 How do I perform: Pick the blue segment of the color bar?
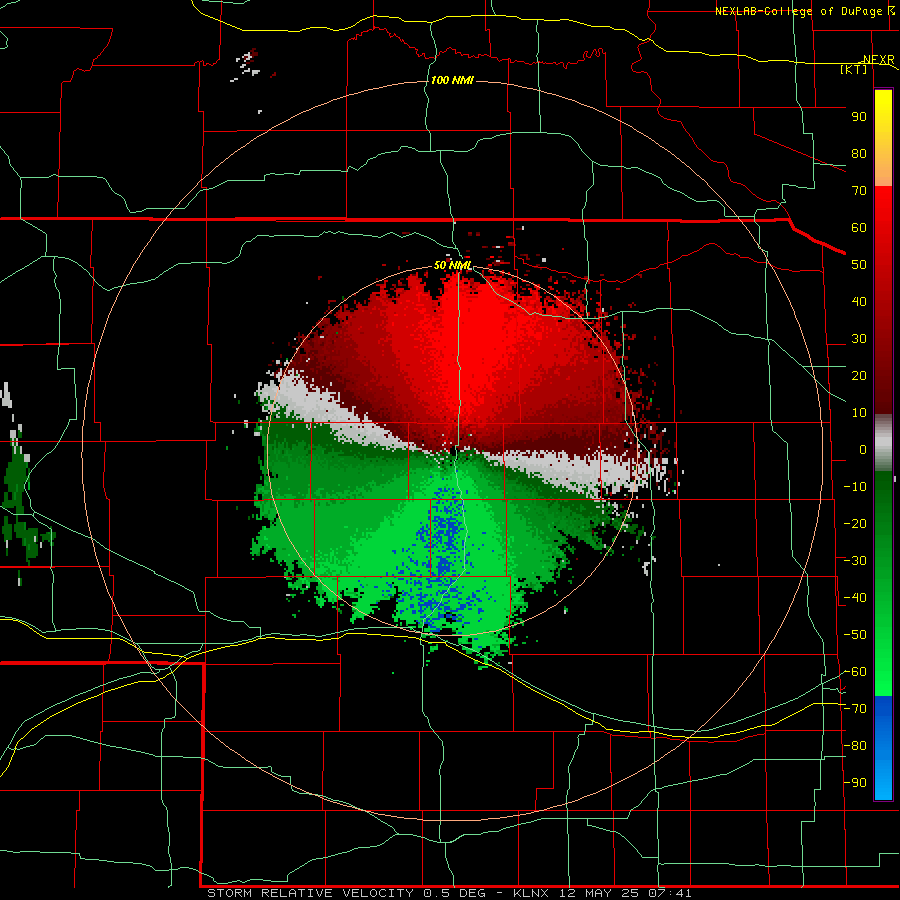click(x=883, y=746)
